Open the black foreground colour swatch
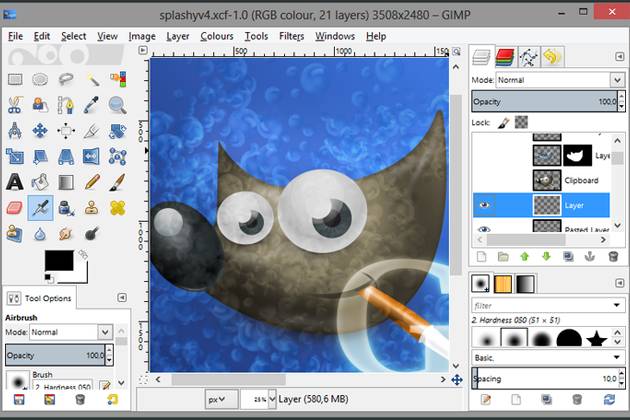The image size is (630, 420). point(59,260)
